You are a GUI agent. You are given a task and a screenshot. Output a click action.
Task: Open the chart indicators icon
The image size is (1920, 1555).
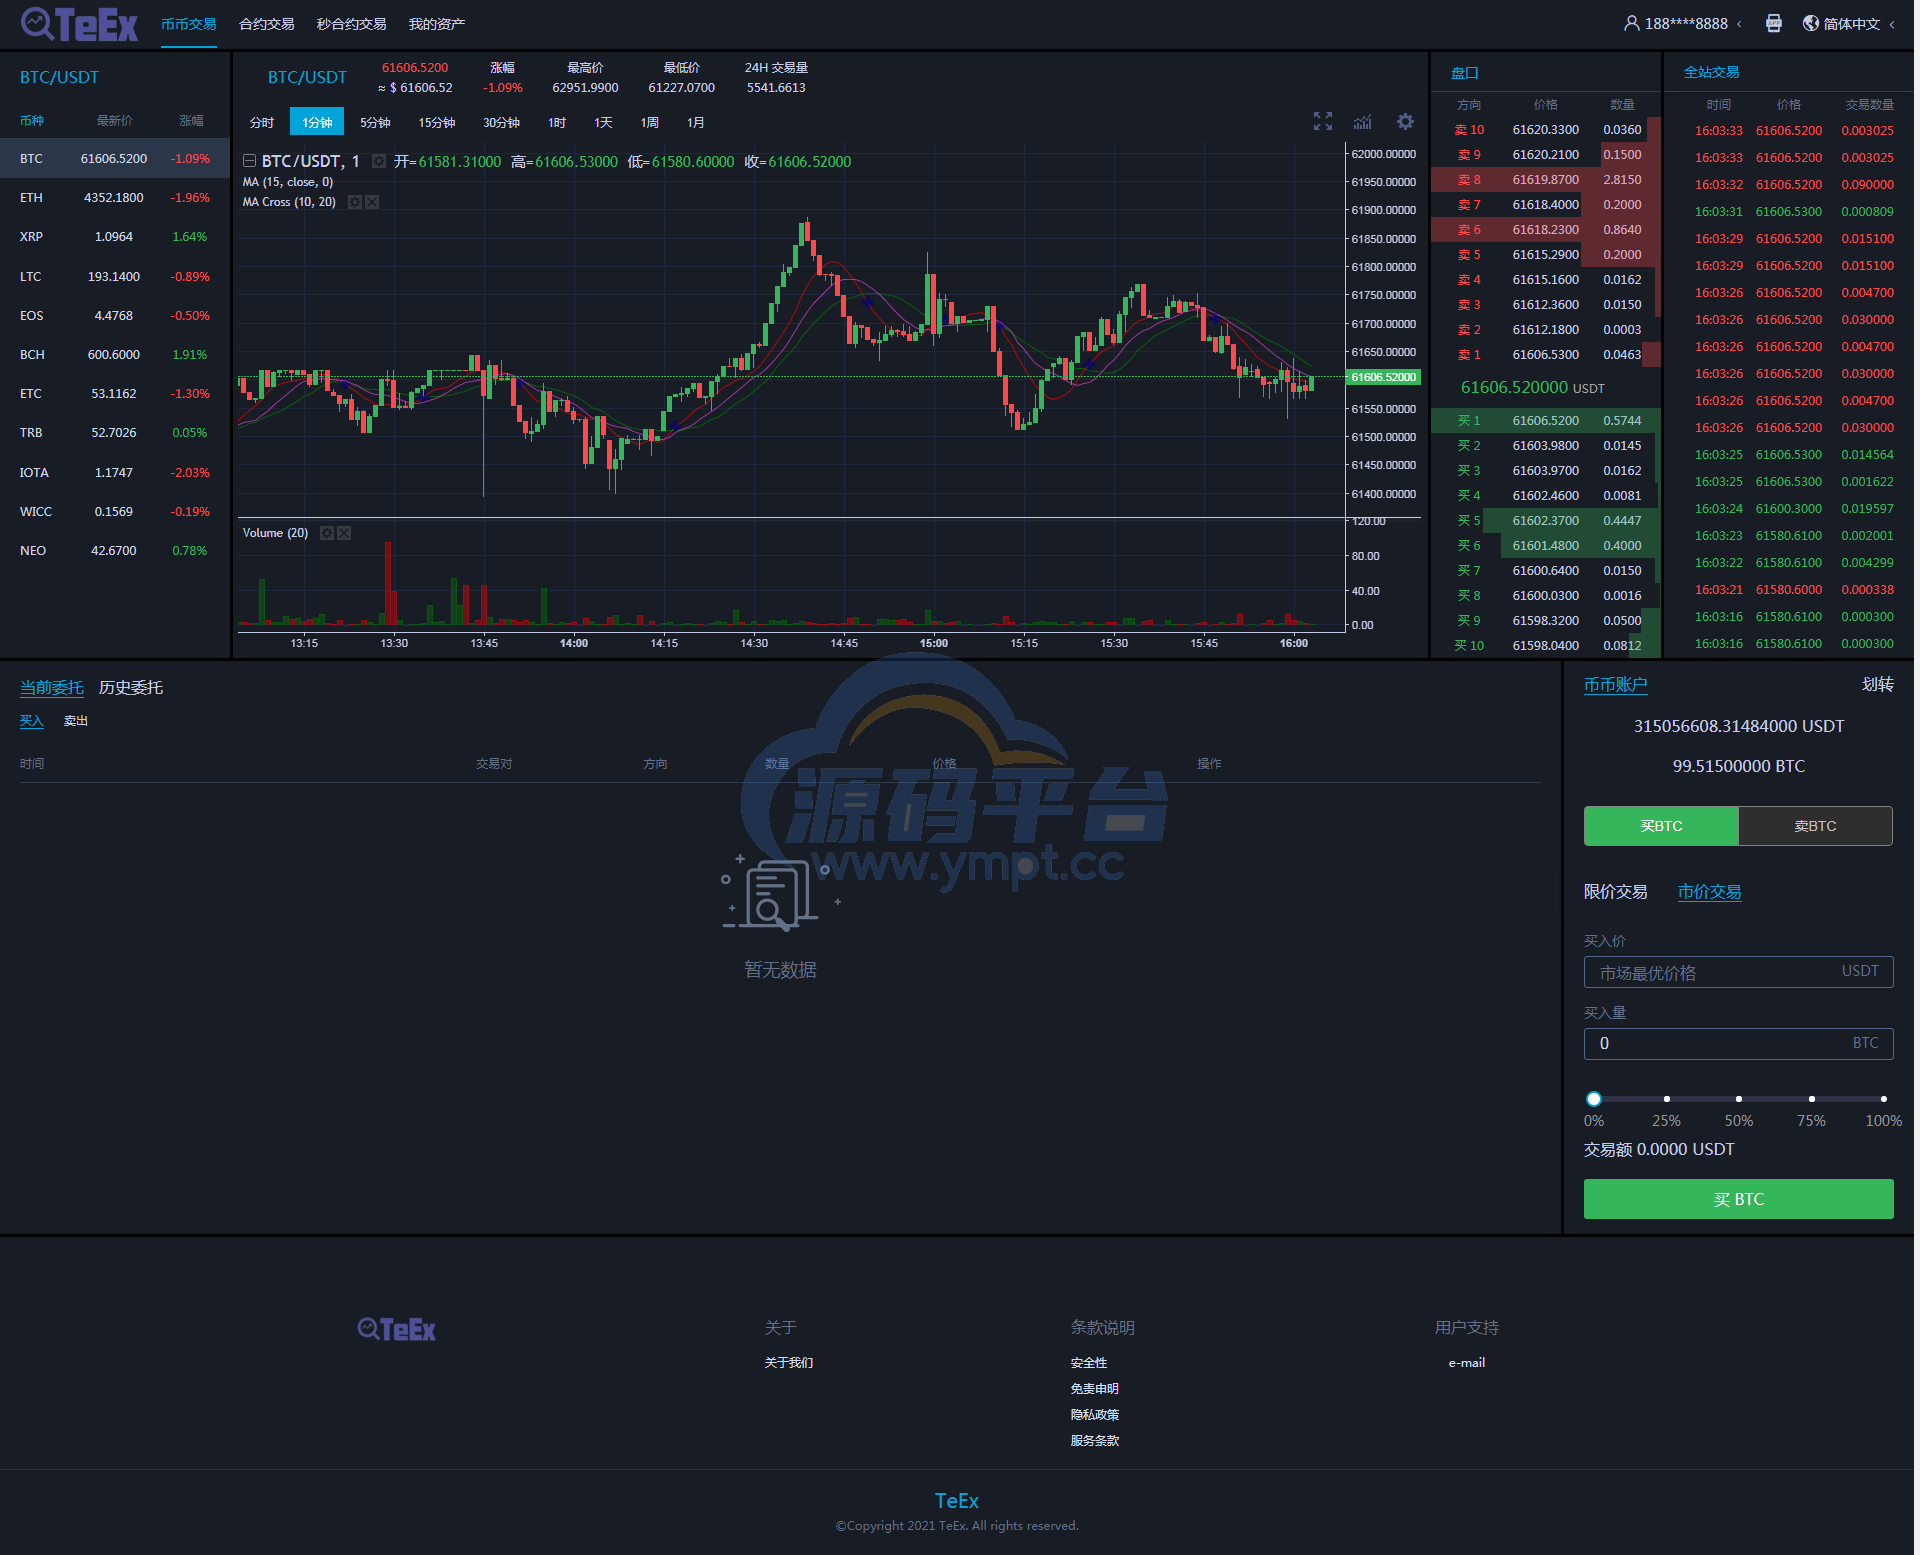1363,122
